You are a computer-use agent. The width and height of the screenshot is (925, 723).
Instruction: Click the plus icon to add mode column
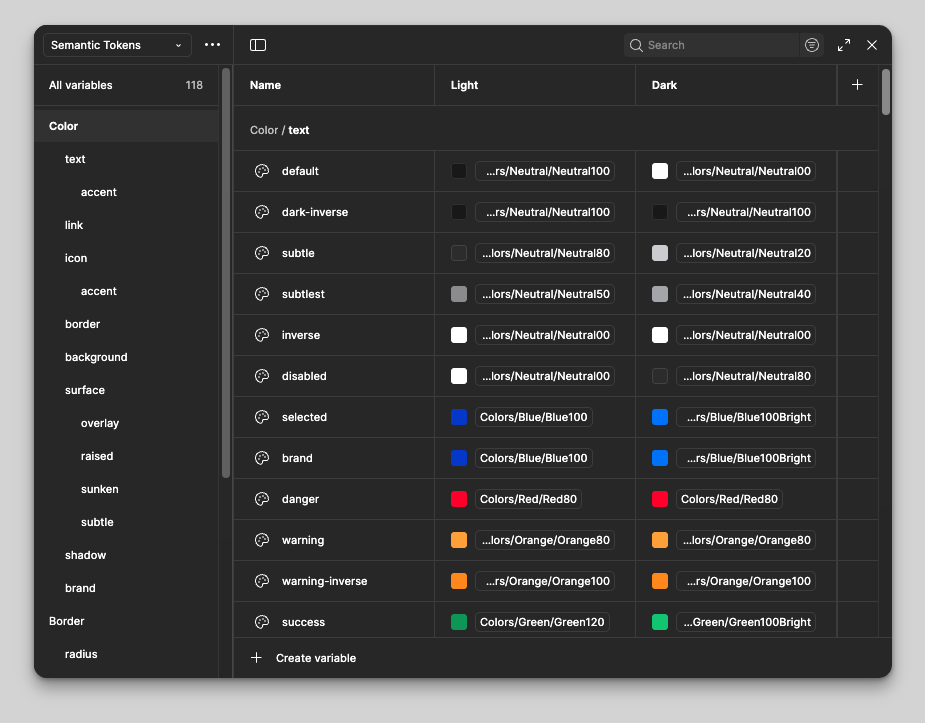tap(857, 85)
